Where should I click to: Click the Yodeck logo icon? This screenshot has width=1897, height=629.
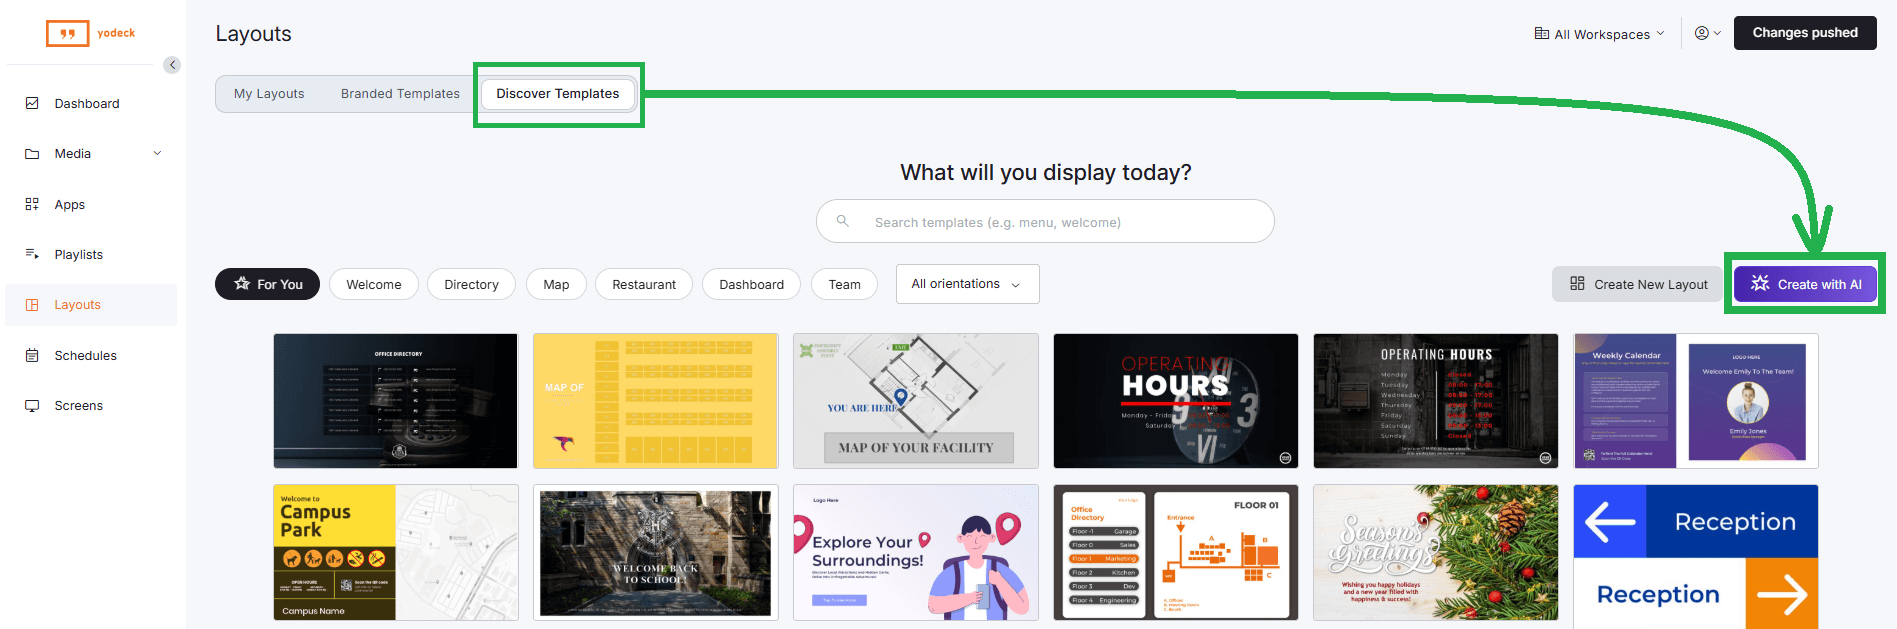coord(67,33)
